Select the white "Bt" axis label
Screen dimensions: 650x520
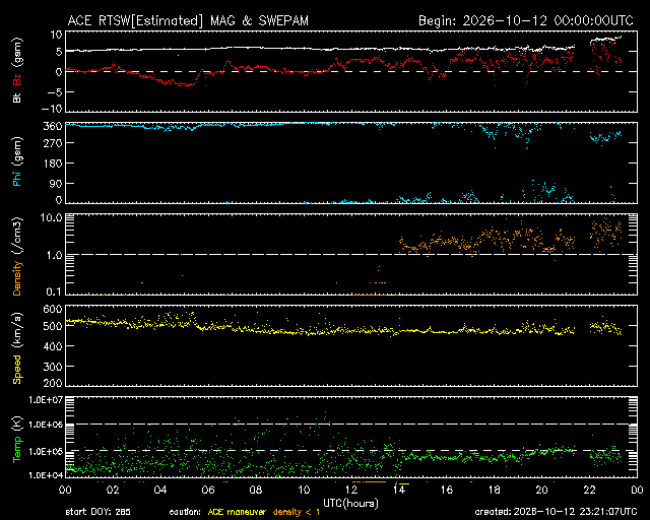[x=17, y=98]
